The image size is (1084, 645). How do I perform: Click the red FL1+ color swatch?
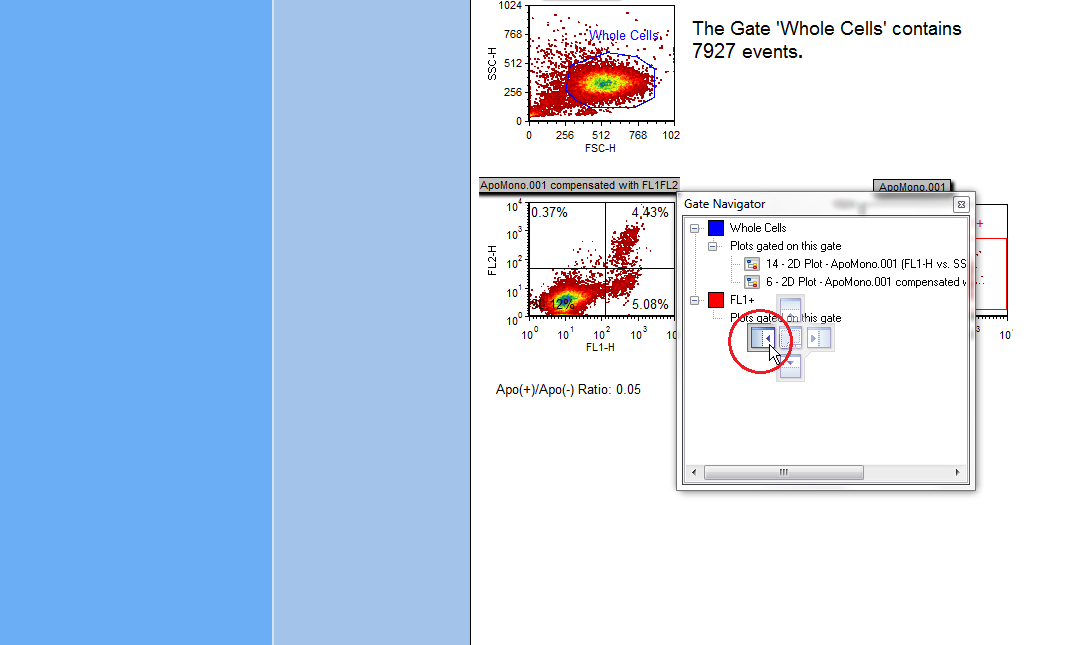coord(716,299)
